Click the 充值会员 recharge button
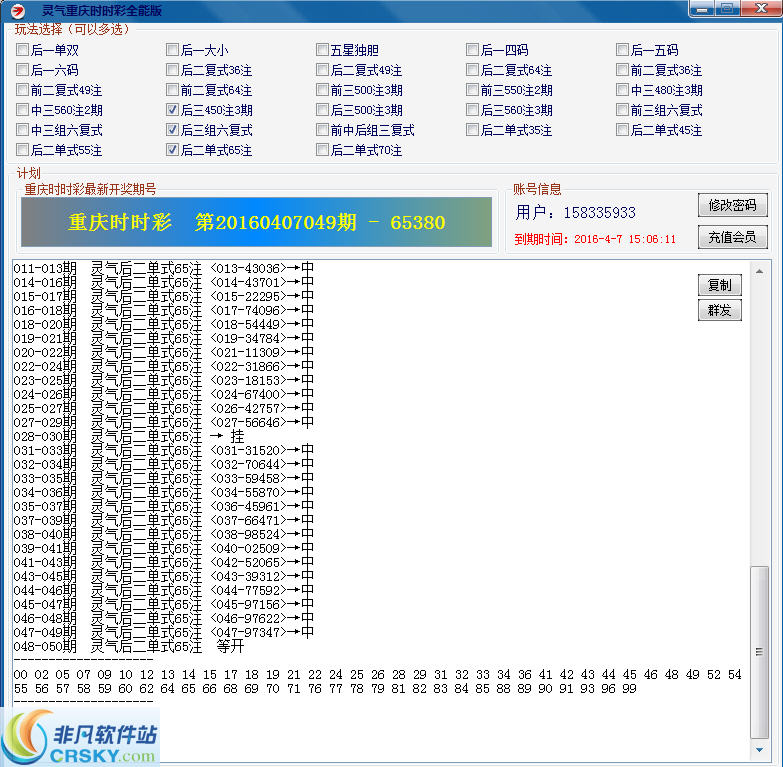 732,237
